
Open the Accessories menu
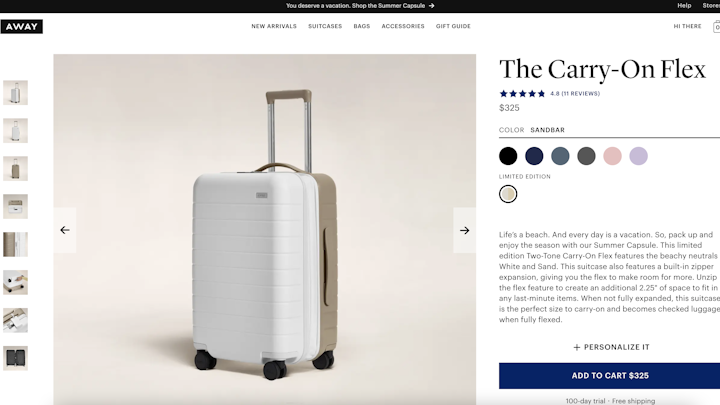(x=403, y=26)
